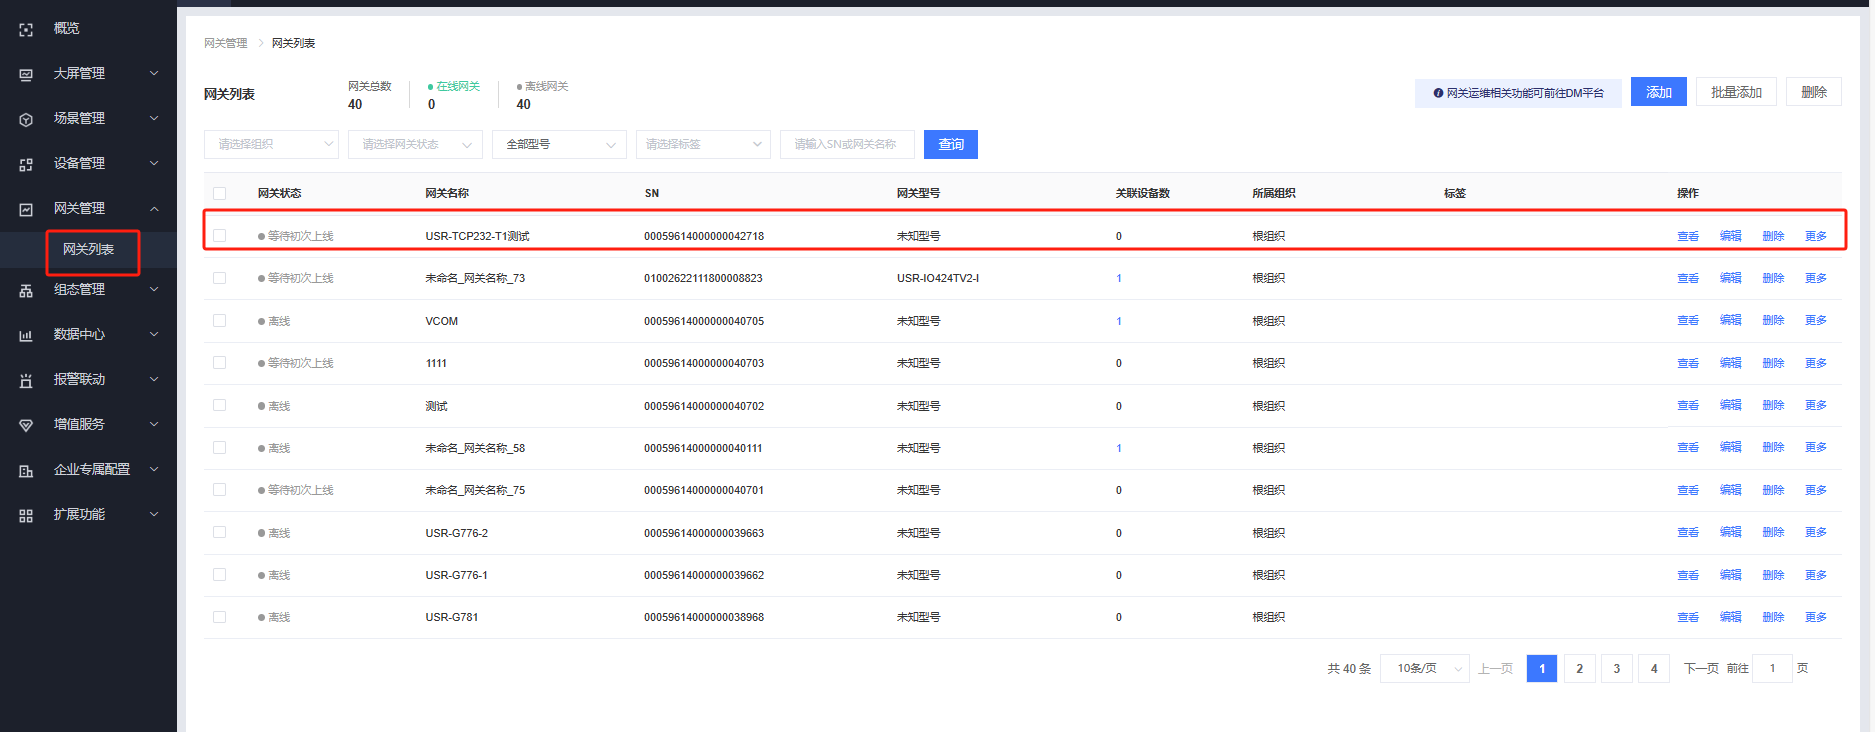
Task: Click the 概览 overview icon in sidebar
Action: click(x=26, y=30)
